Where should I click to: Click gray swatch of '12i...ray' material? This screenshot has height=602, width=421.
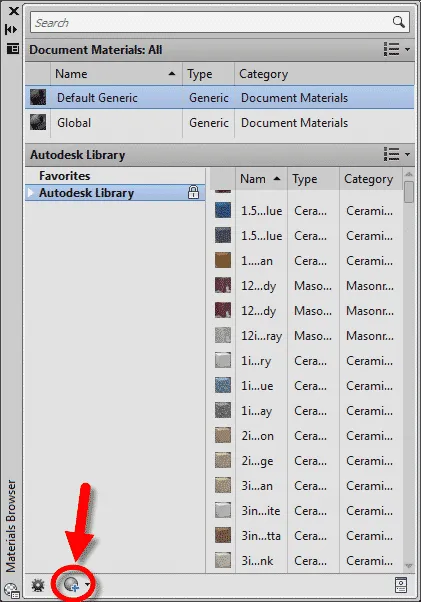pyautogui.click(x=223, y=335)
